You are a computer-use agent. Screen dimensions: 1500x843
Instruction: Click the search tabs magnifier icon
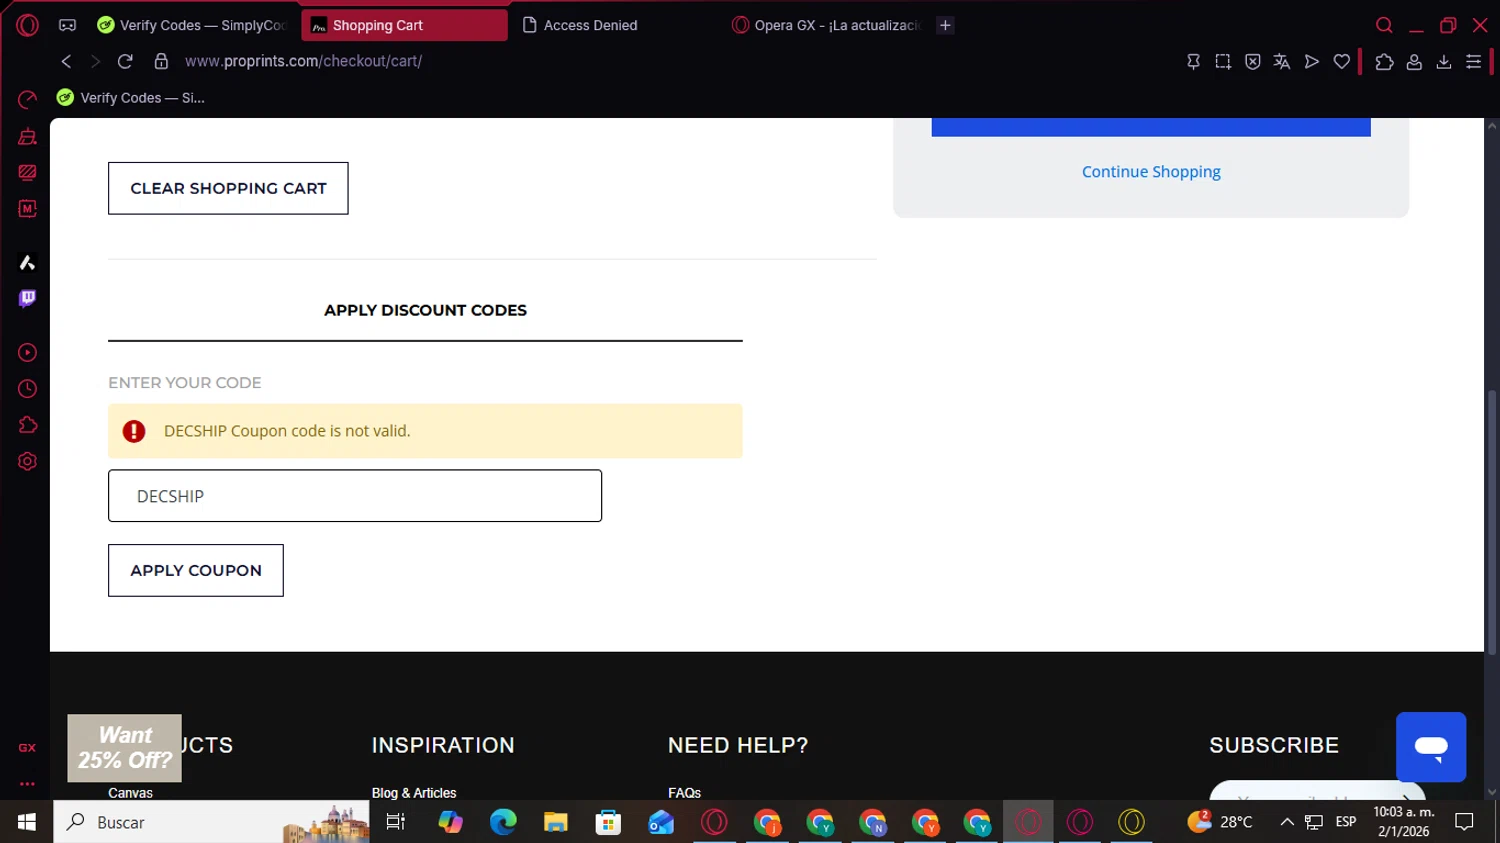click(1384, 25)
